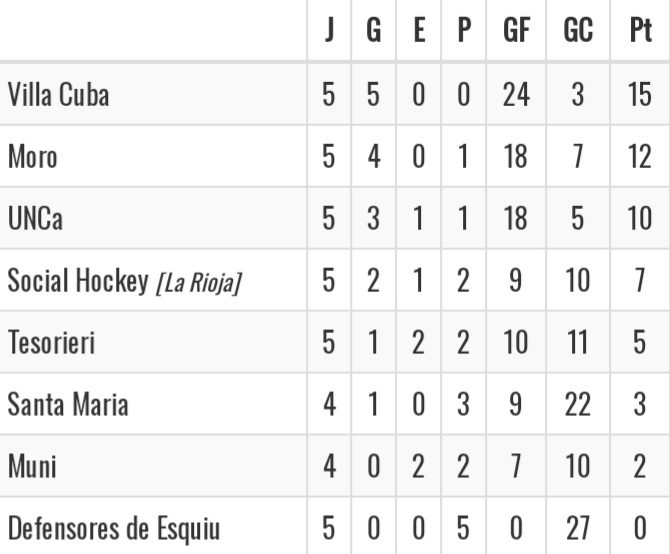This screenshot has height=554, width=670.
Task: Click the P losses column header
Action: [464, 31]
